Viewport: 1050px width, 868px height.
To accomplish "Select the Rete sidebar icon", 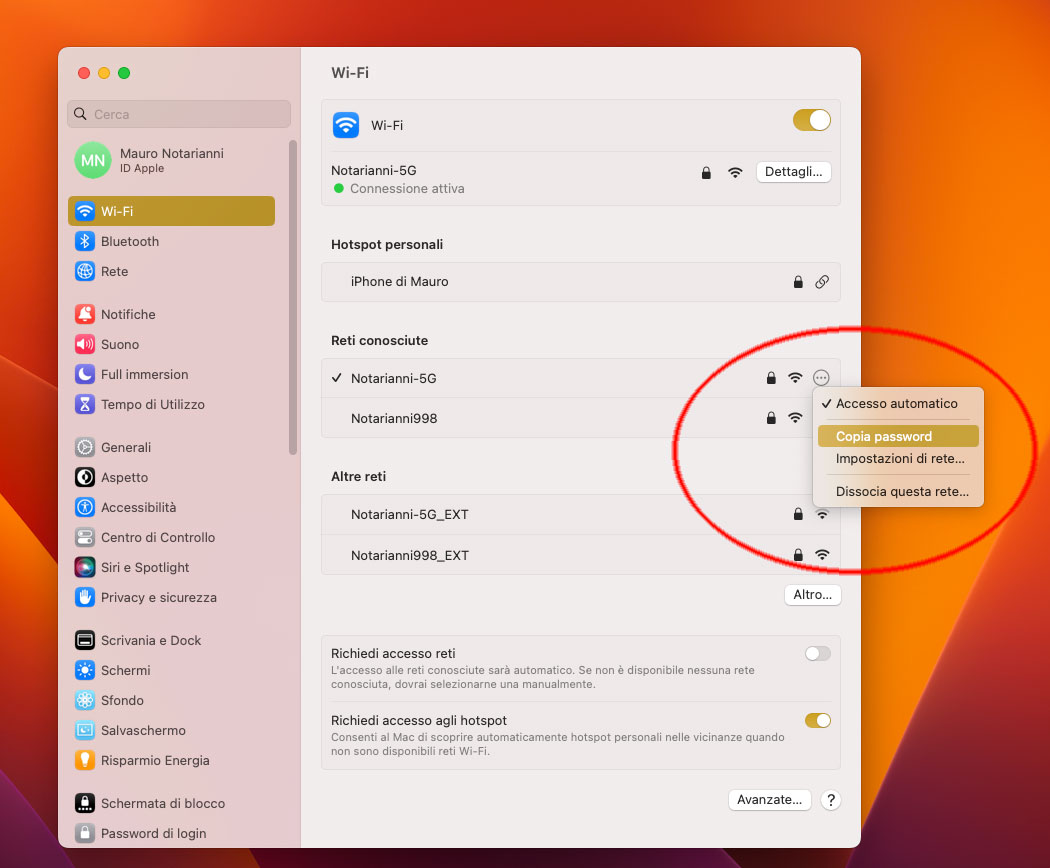I will [x=115, y=271].
